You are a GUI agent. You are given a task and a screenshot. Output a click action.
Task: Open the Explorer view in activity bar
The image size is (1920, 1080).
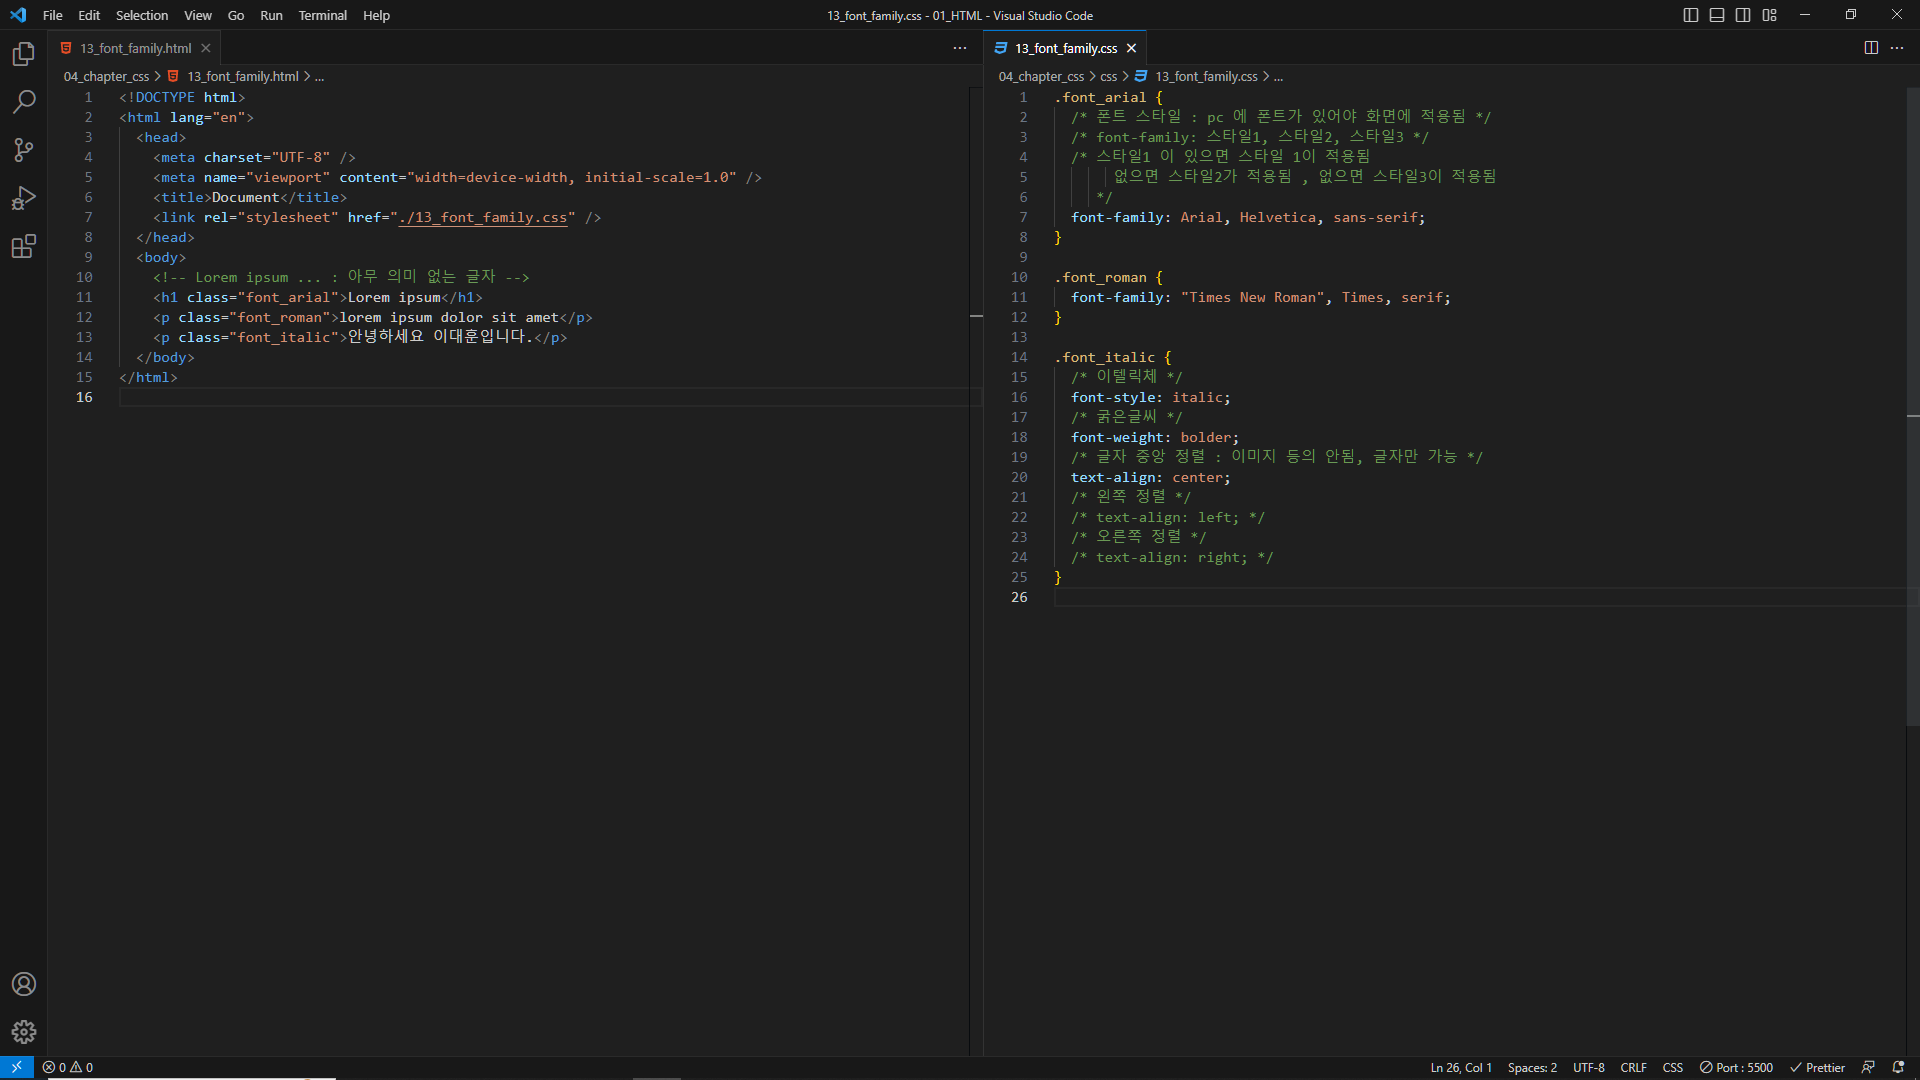[24, 54]
